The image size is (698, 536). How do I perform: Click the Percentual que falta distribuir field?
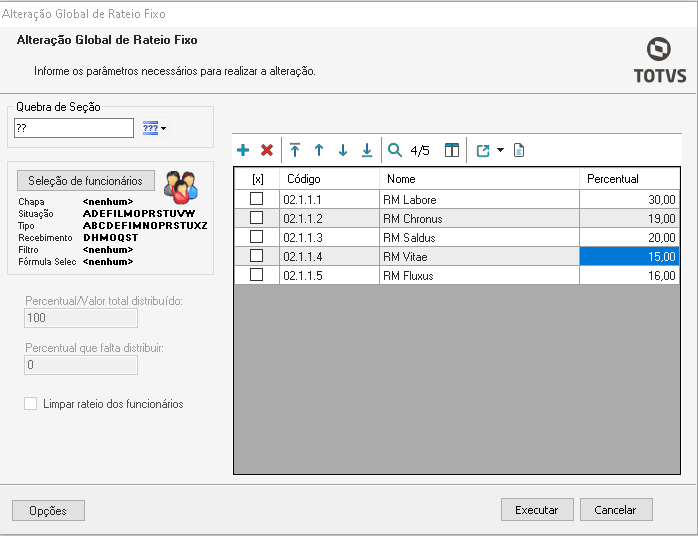coord(81,365)
